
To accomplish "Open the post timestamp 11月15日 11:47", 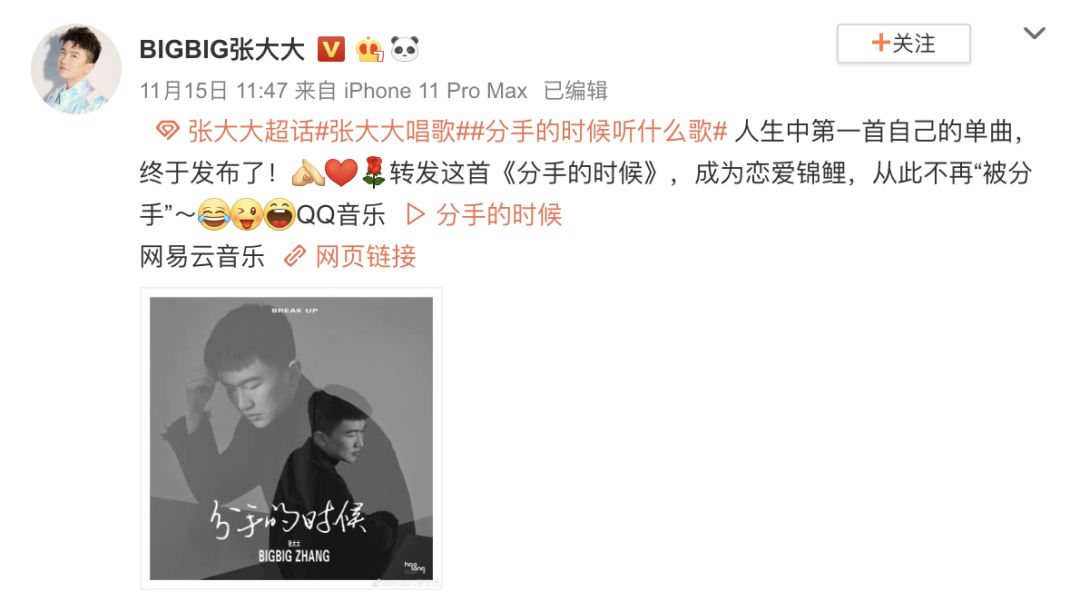I will pos(214,90).
